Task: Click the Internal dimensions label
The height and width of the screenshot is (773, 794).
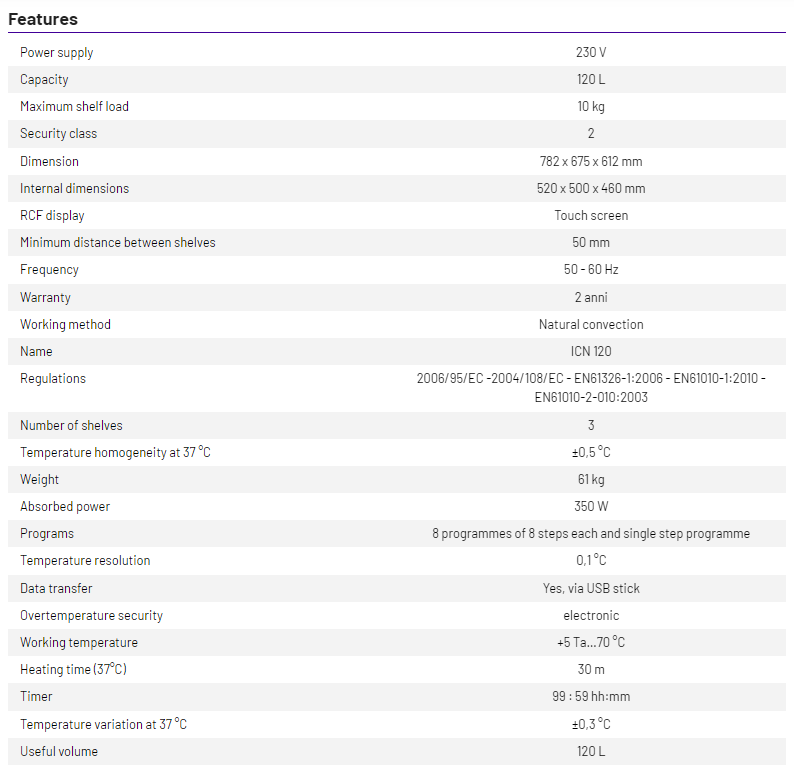Action: click(74, 188)
